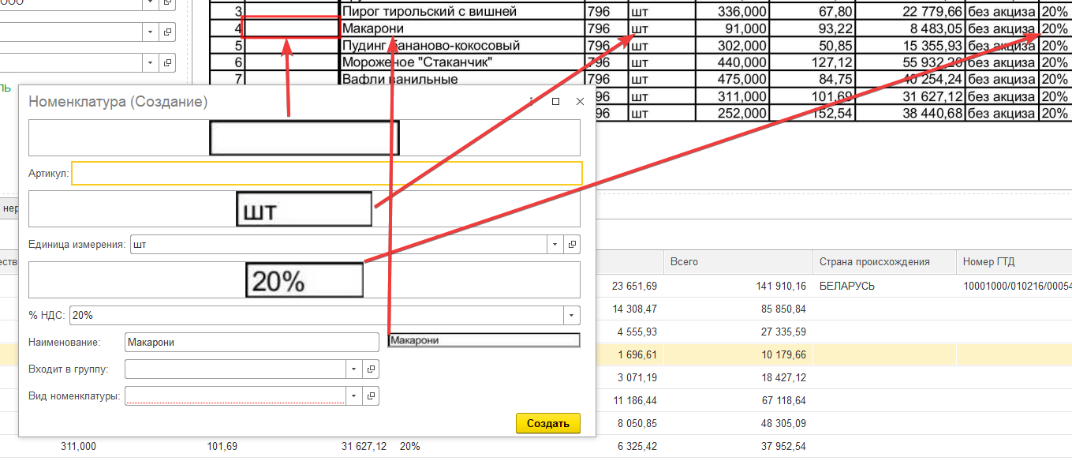This screenshot has width=1072, height=461.
Task: Click the Создать button
Action: click(548, 423)
